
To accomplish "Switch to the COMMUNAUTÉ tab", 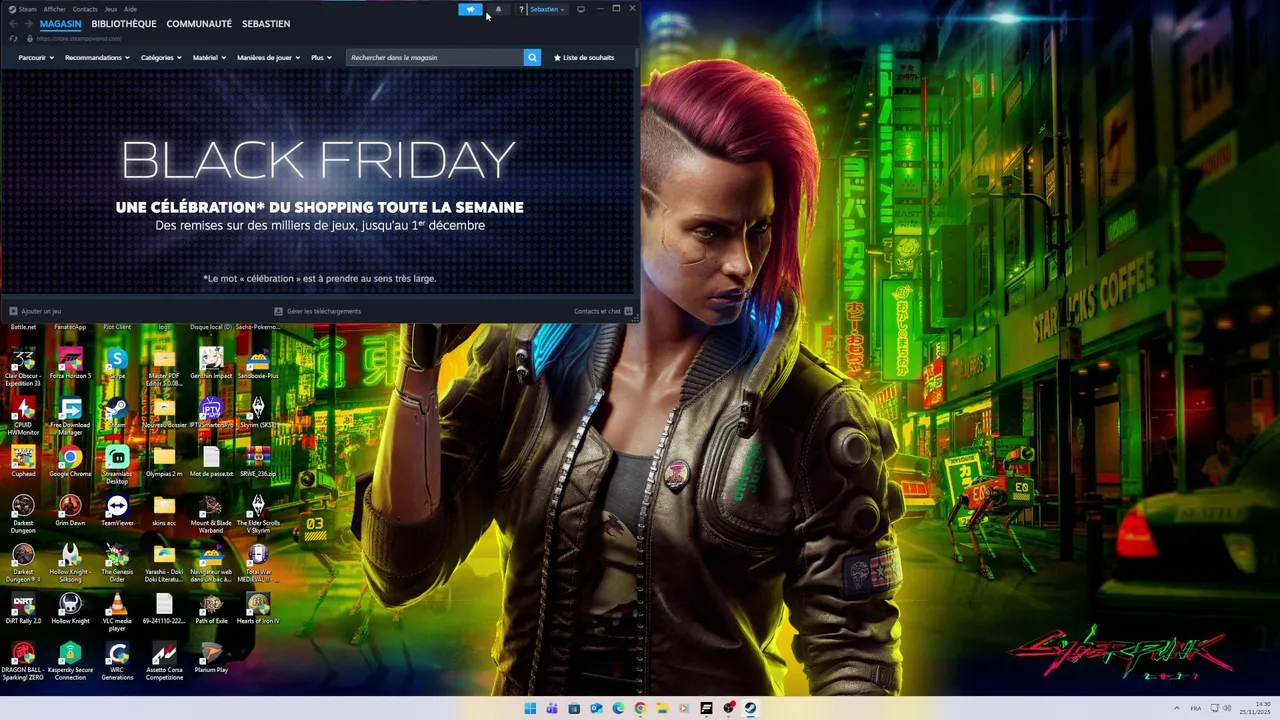I will pos(199,23).
